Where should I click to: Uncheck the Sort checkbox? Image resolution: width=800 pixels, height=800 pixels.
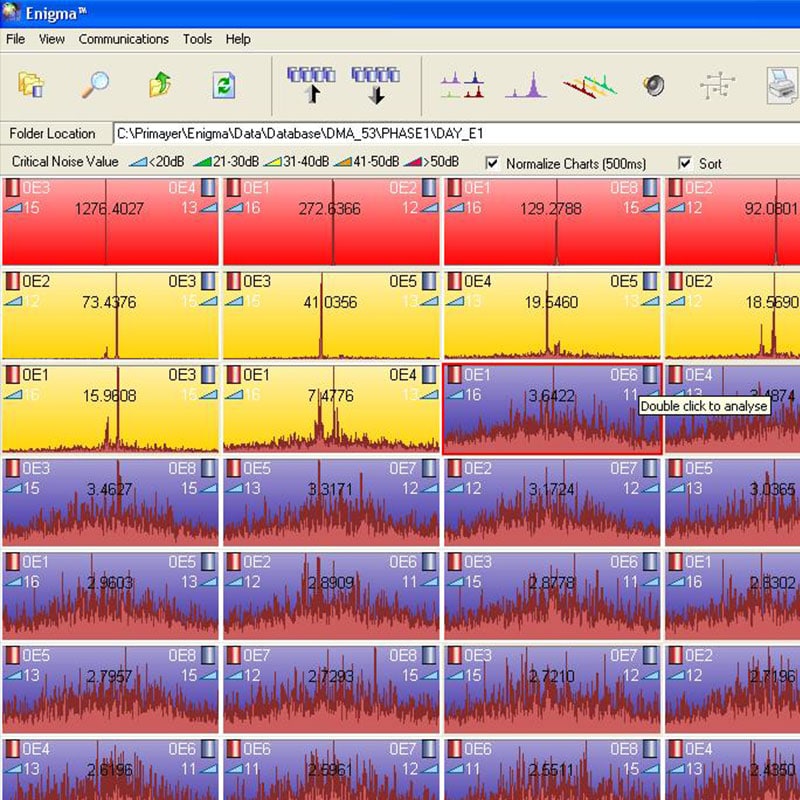click(x=685, y=163)
